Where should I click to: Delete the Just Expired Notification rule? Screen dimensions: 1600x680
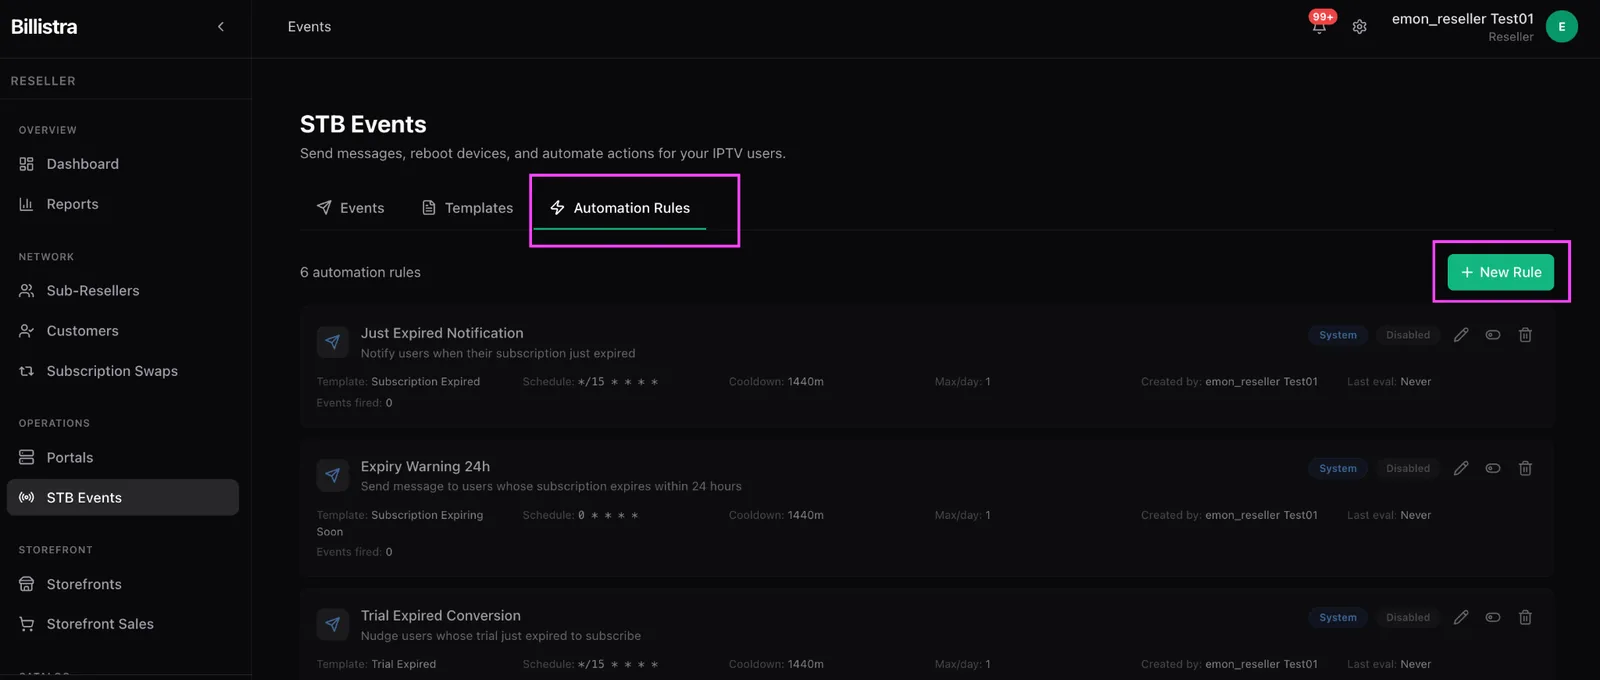(1525, 335)
